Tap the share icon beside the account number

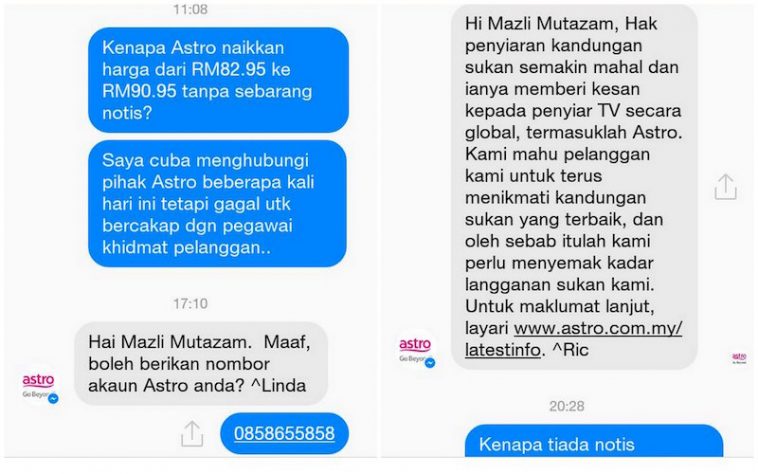click(x=192, y=433)
